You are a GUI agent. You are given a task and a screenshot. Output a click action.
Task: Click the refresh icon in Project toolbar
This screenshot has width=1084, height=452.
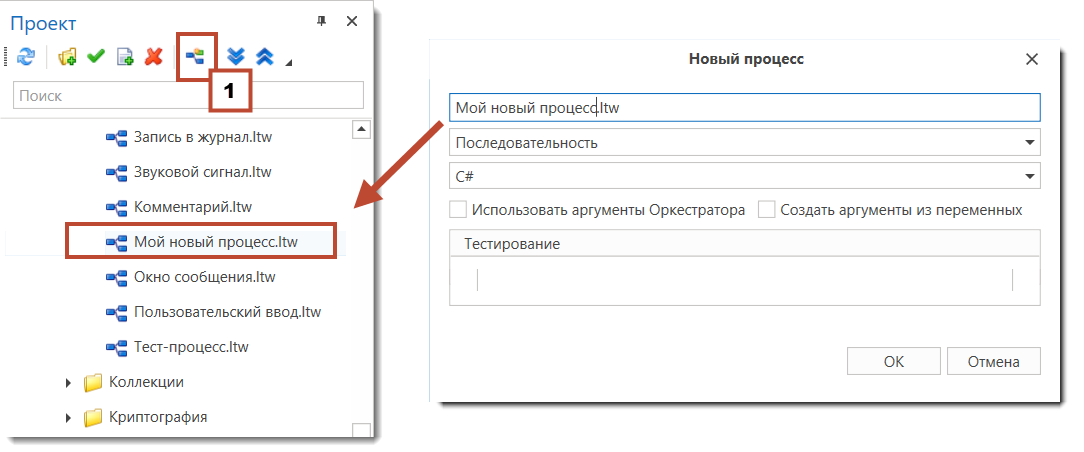26,57
